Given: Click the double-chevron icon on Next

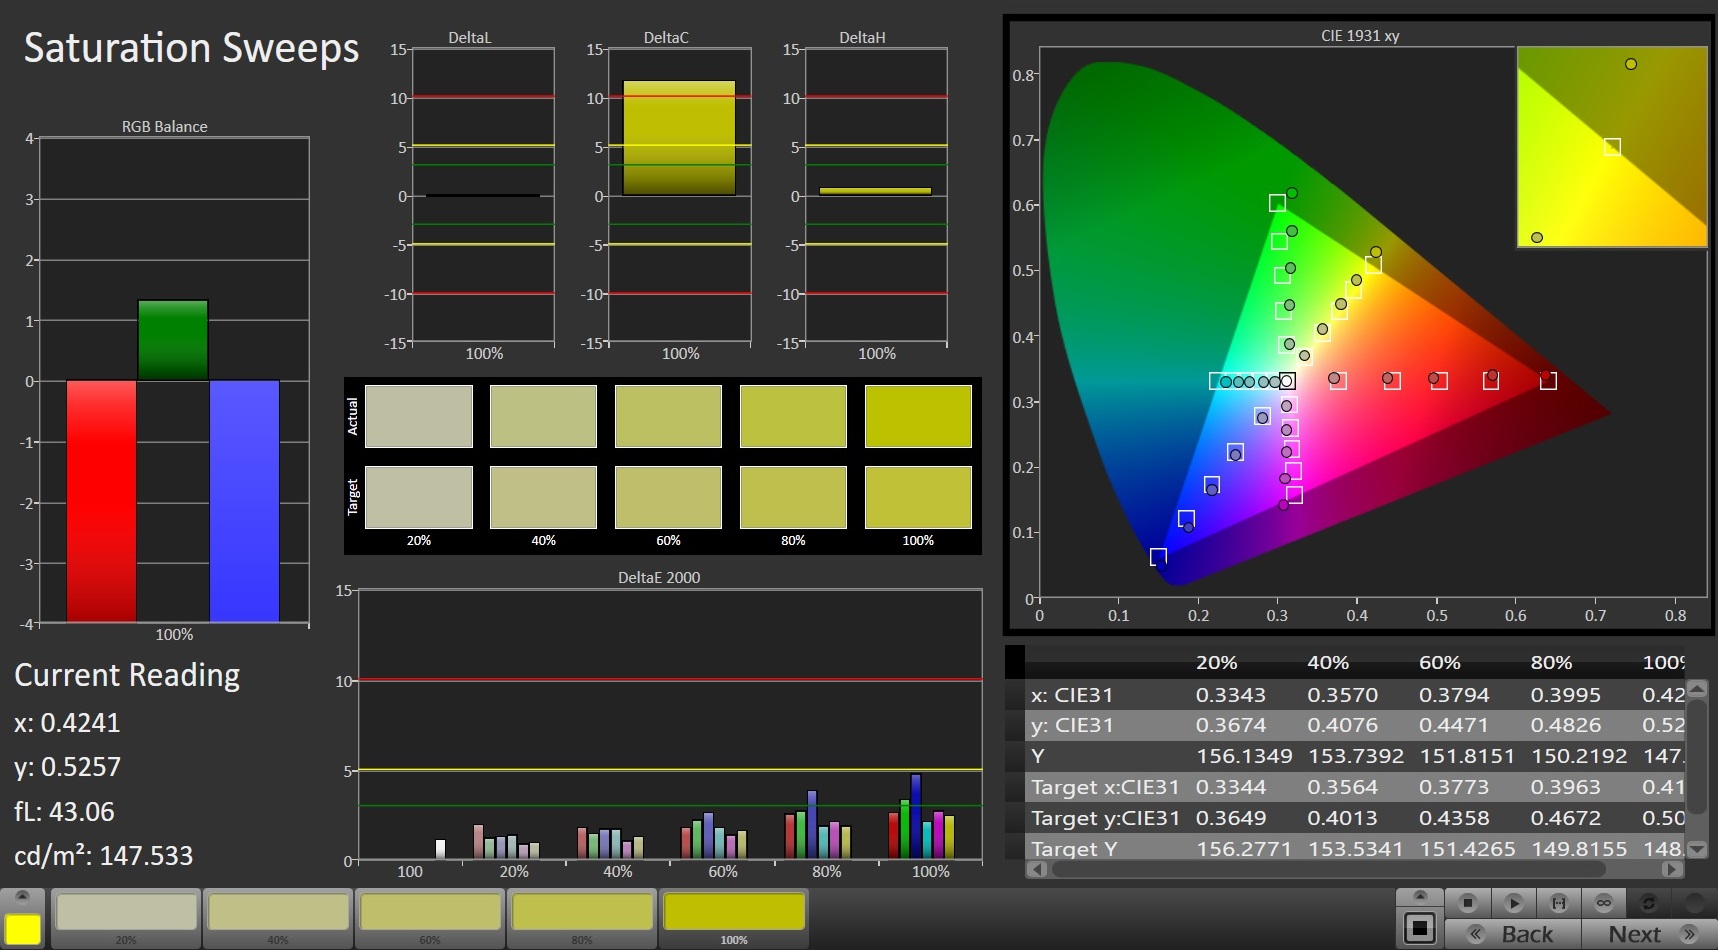Looking at the screenshot, I should [1690, 934].
